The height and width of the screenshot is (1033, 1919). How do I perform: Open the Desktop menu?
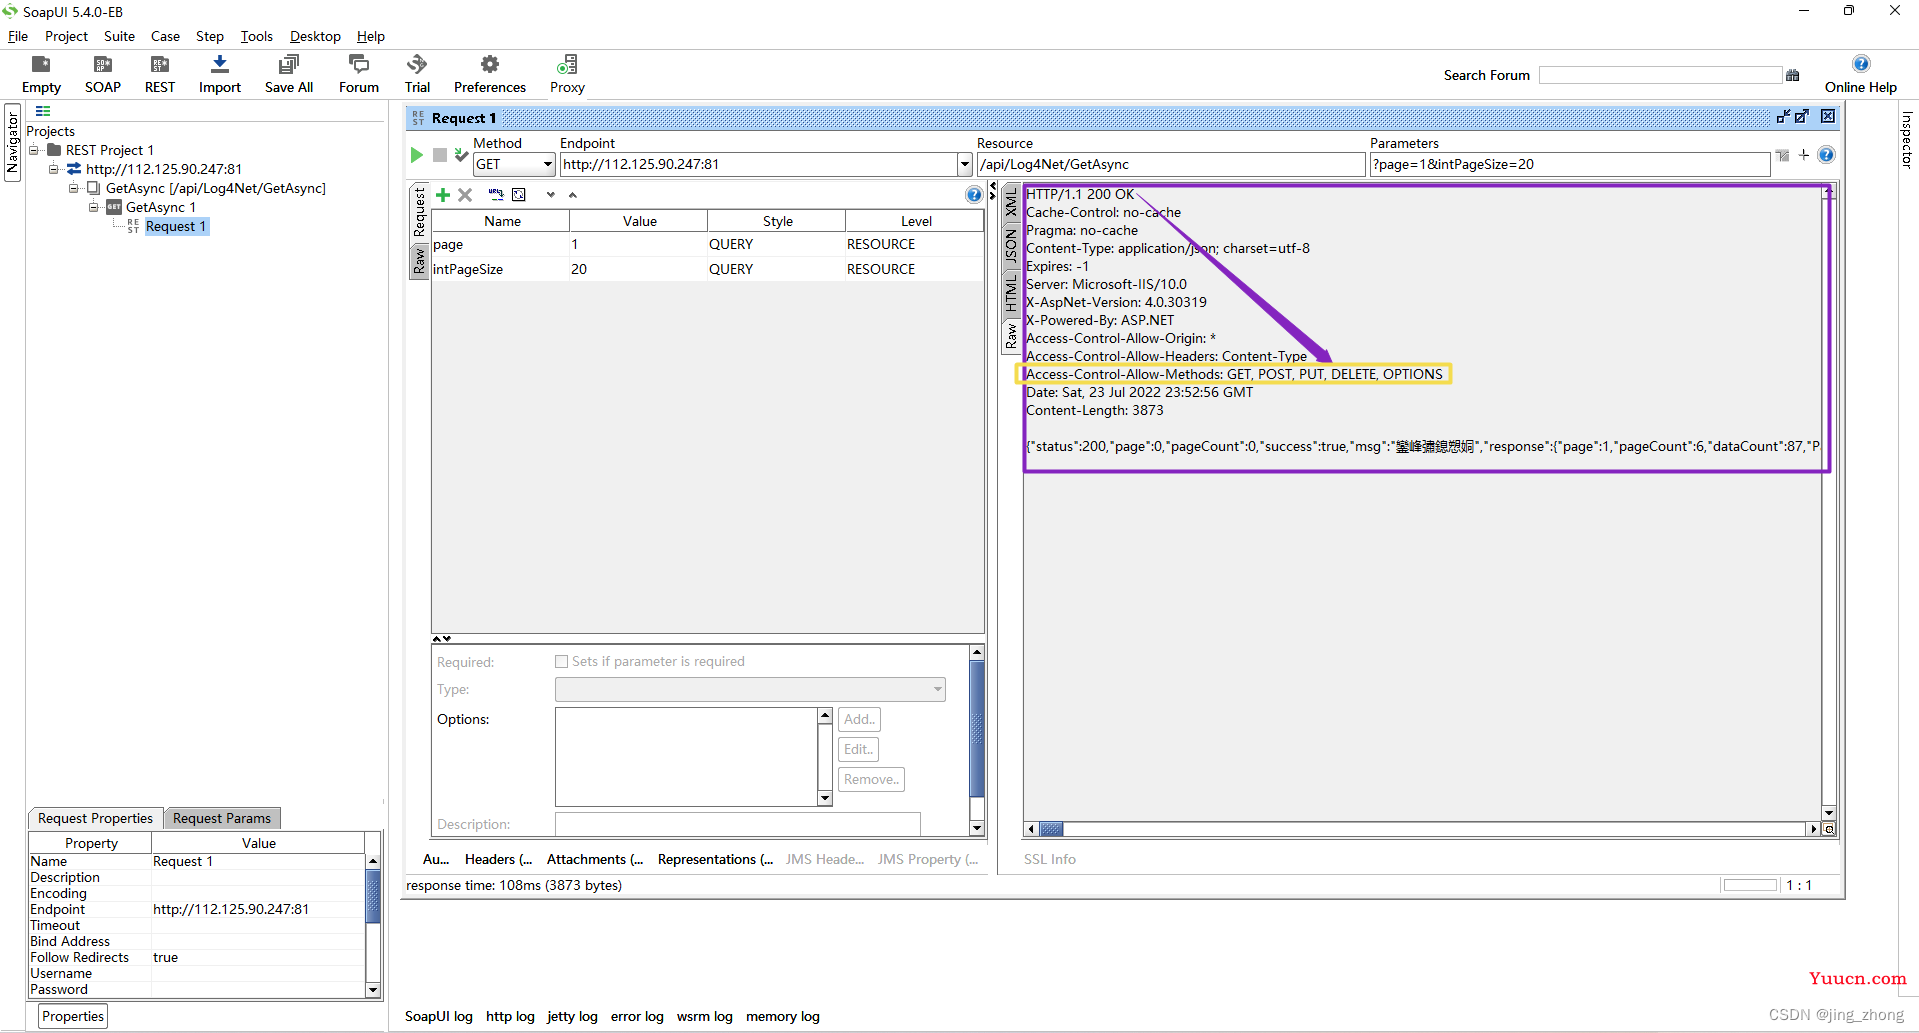coord(315,36)
